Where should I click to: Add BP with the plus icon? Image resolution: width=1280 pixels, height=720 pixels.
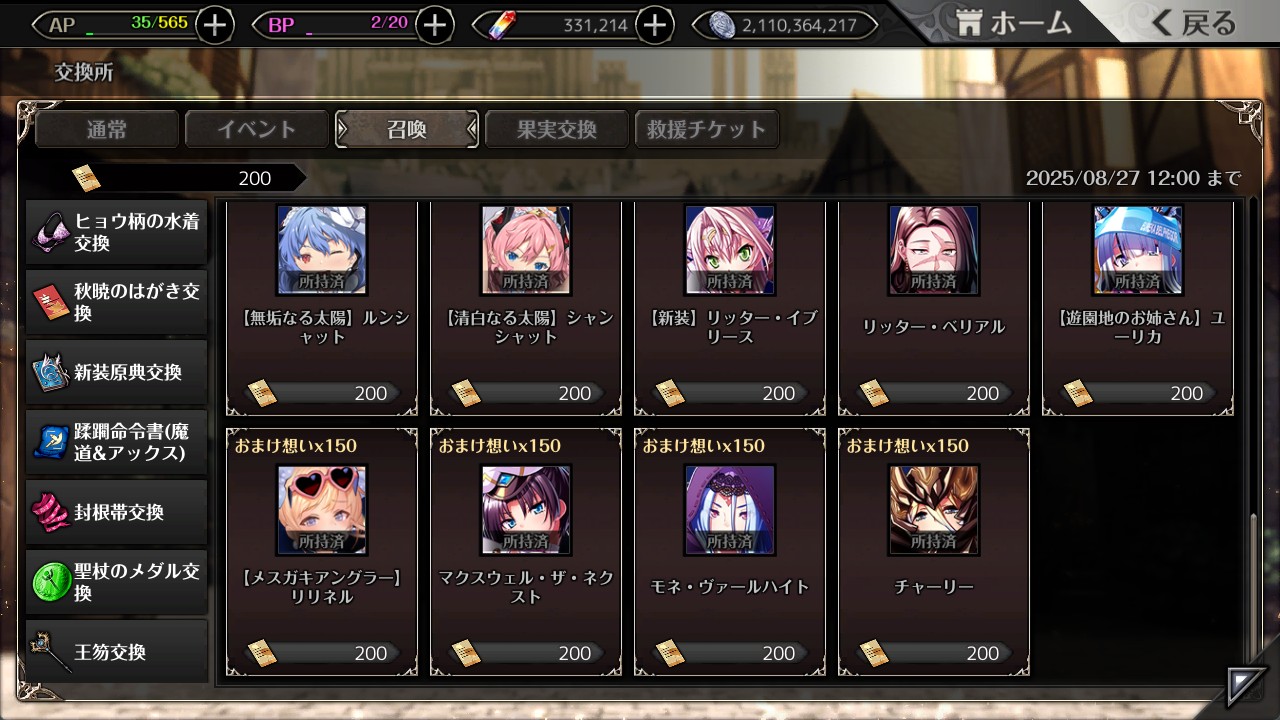[434, 25]
